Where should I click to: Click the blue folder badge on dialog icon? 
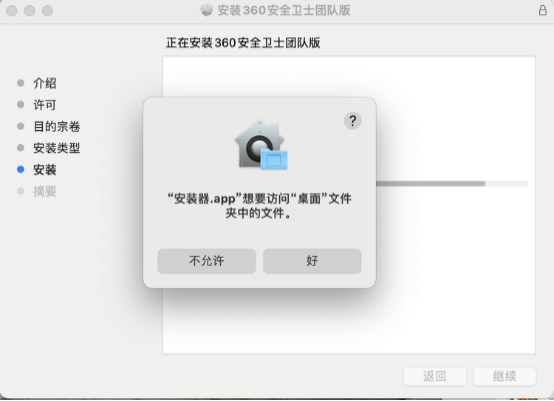tap(274, 159)
